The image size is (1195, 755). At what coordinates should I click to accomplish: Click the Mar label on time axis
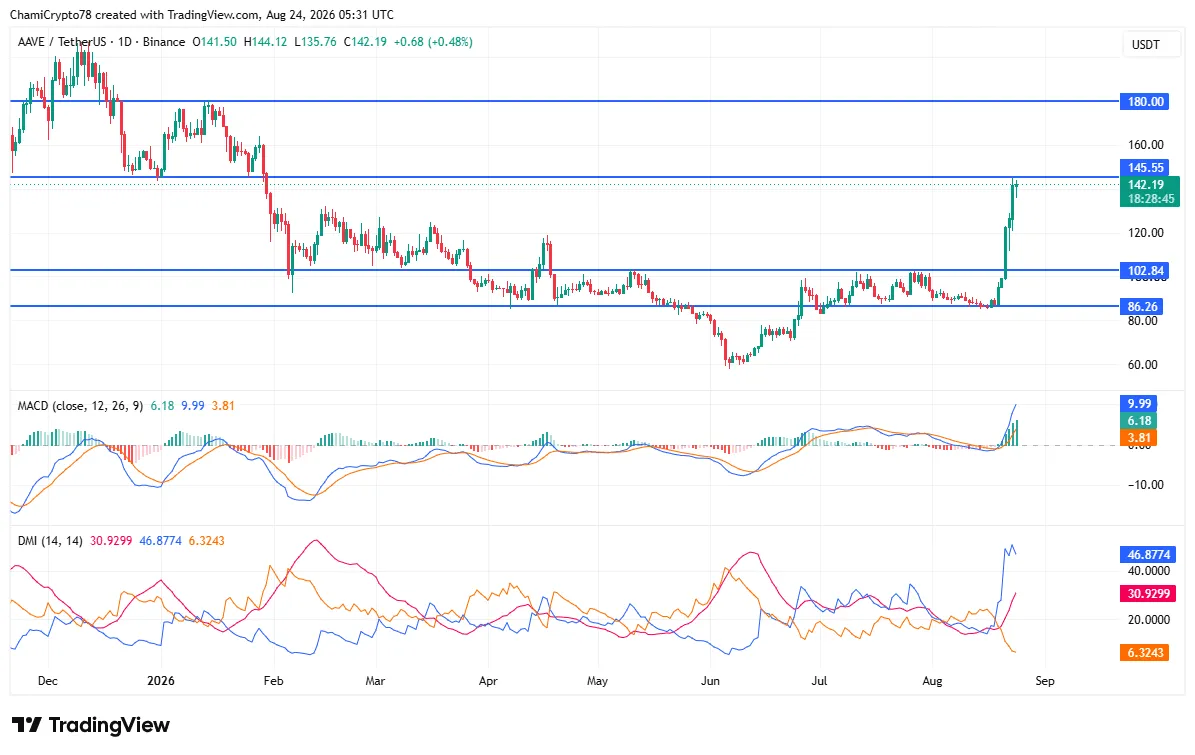point(375,680)
